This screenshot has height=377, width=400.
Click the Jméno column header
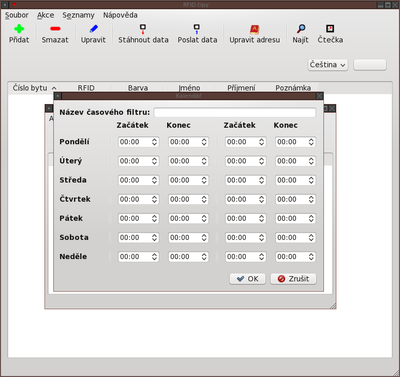coord(189,88)
